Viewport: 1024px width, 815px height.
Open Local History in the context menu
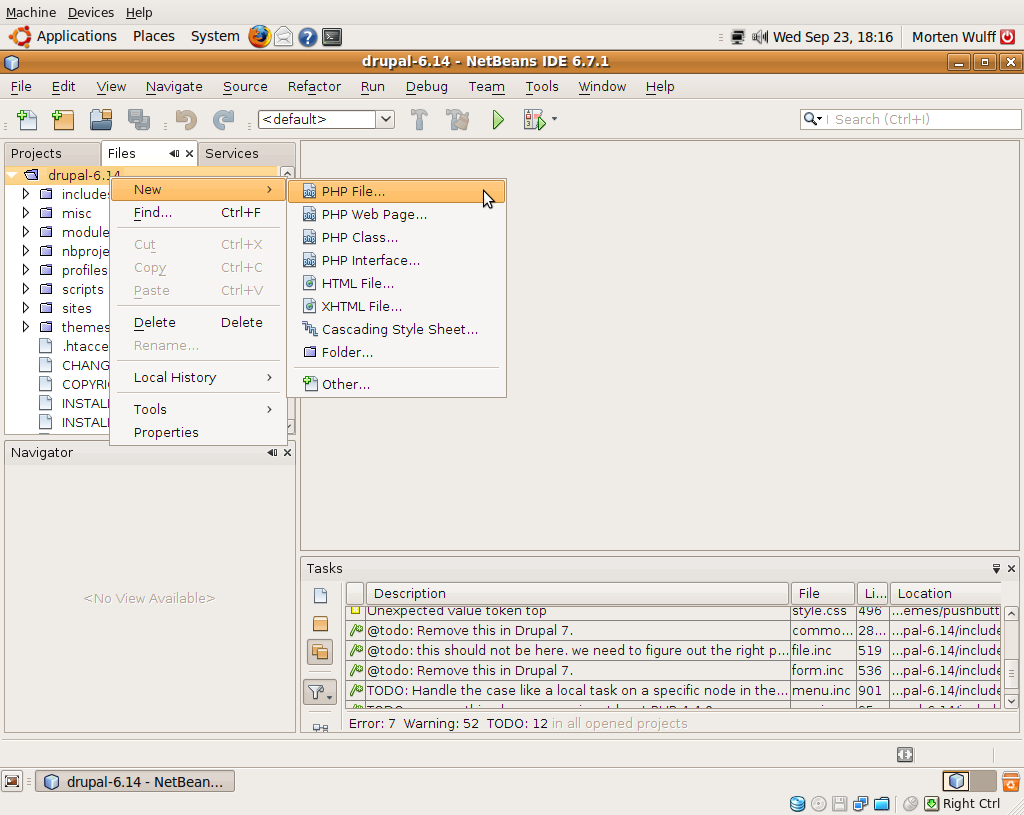click(x=199, y=377)
